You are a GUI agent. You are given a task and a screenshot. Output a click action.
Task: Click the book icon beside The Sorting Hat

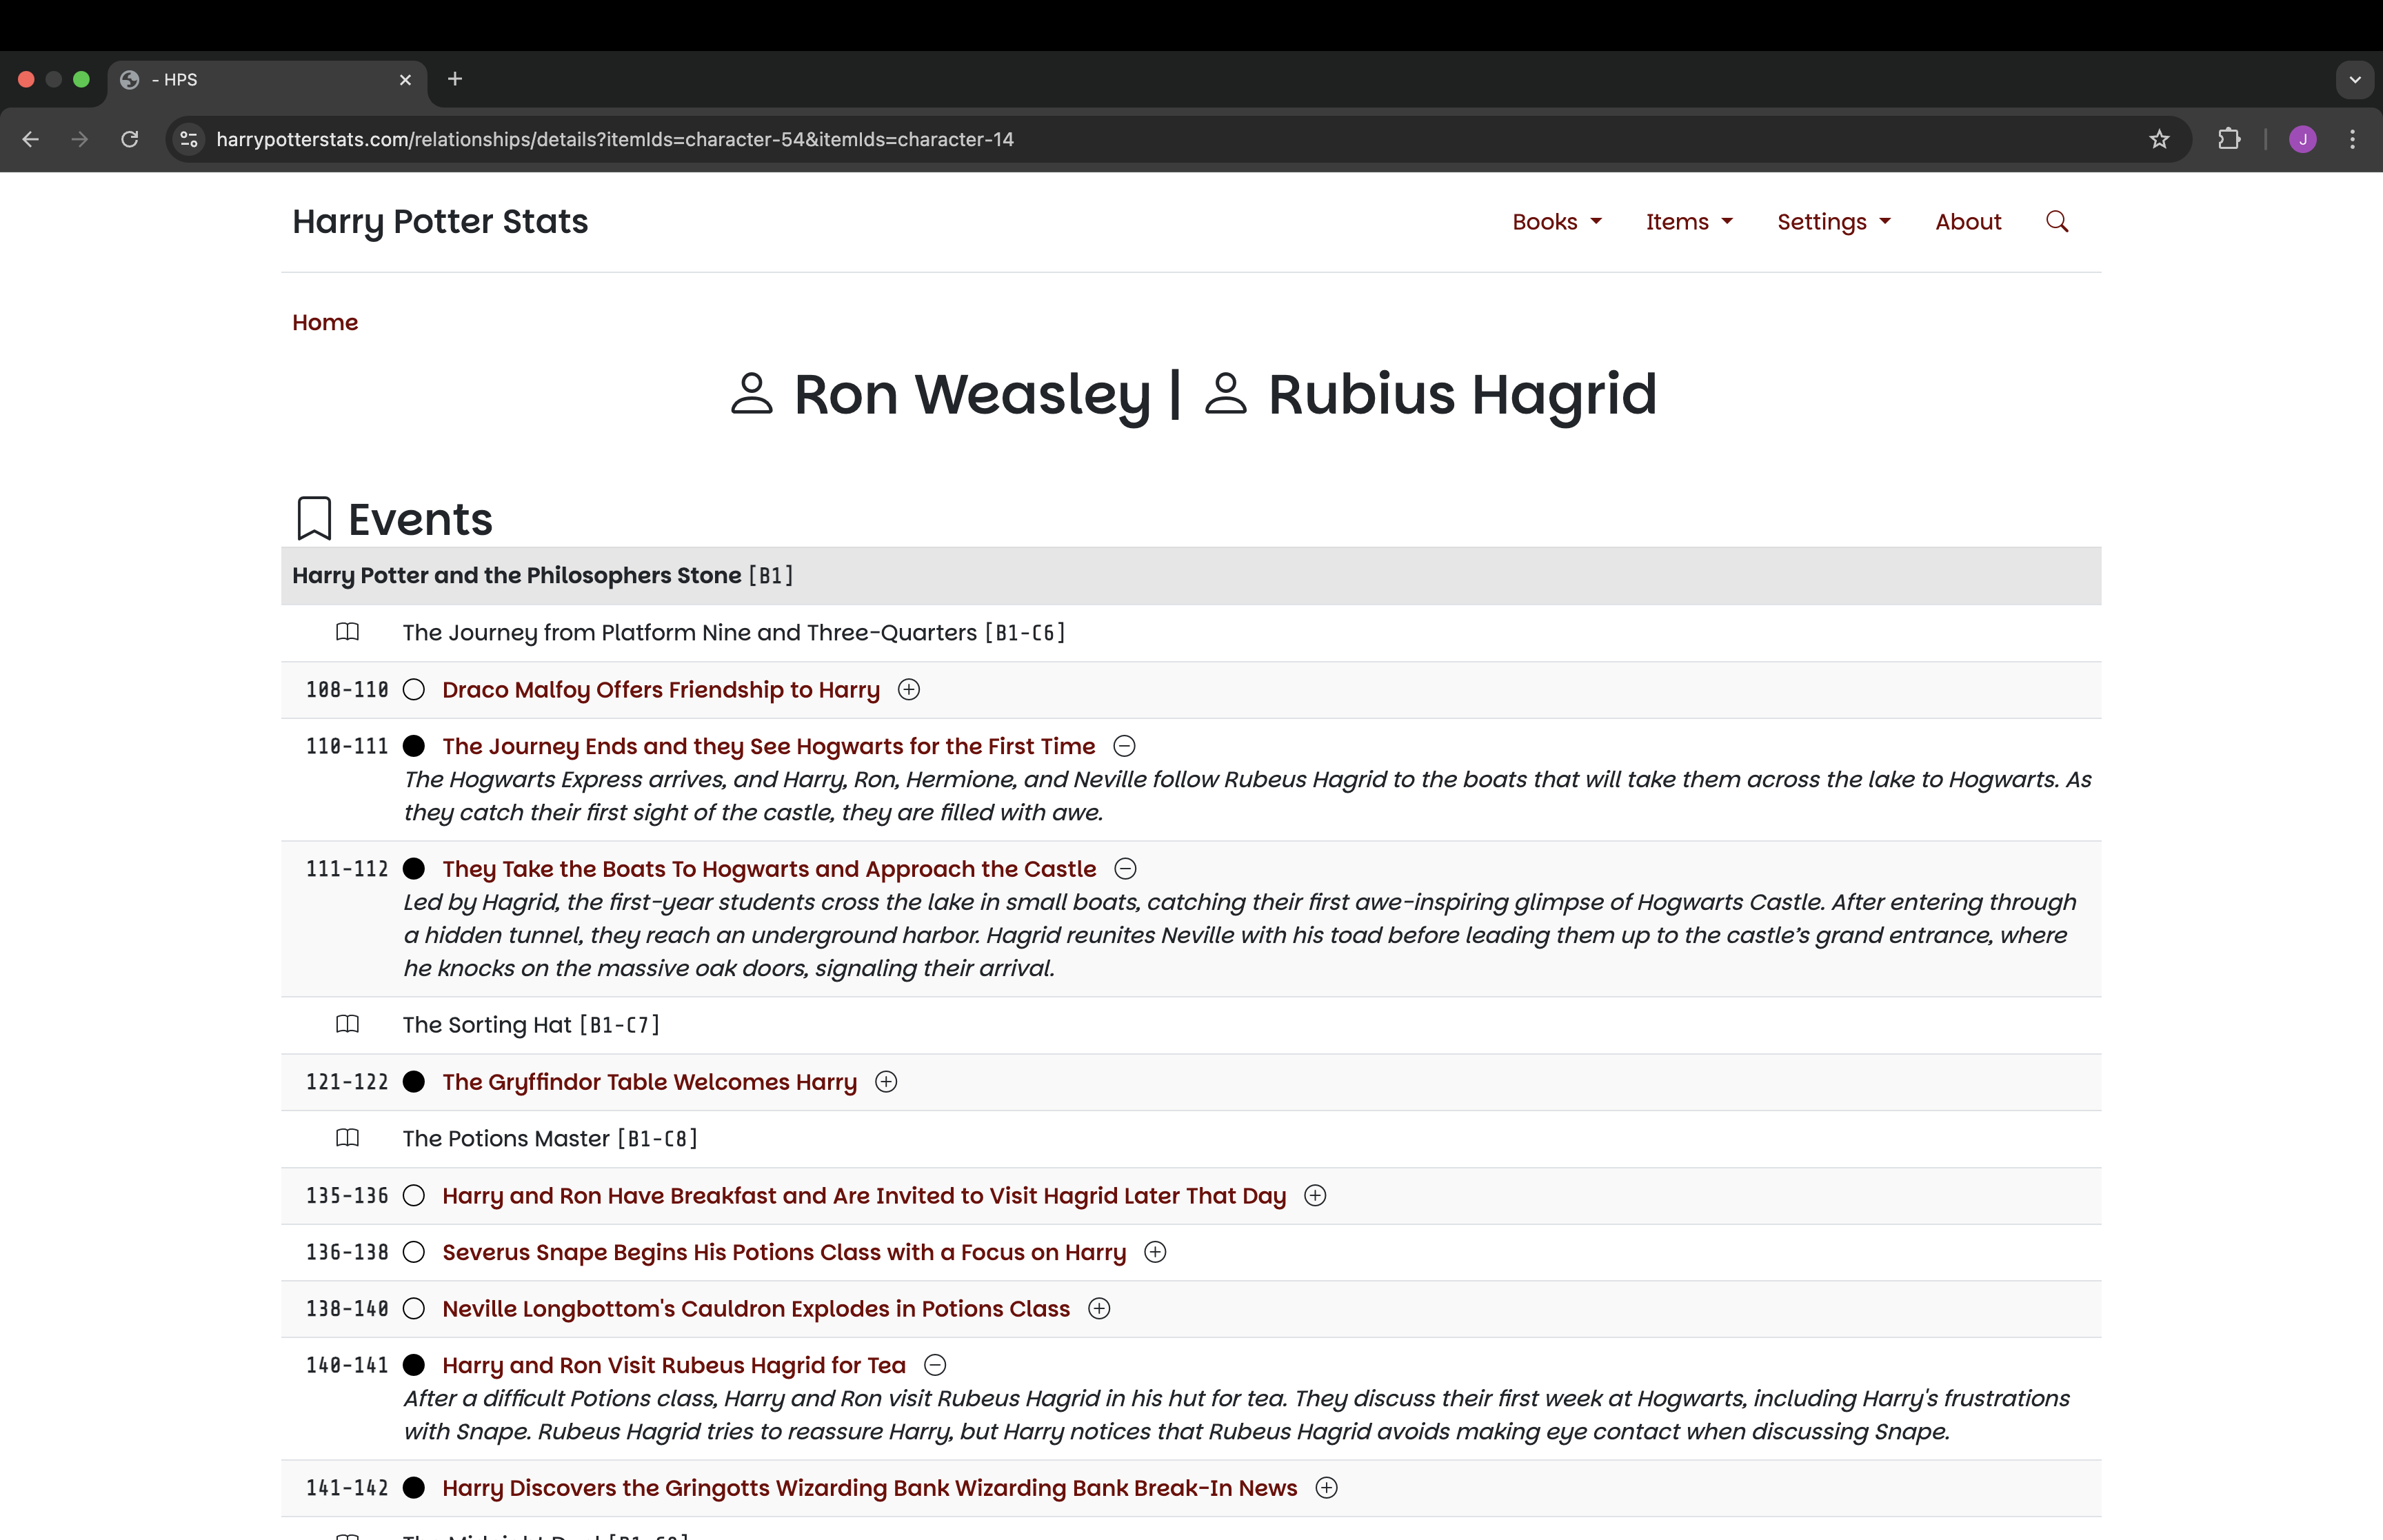click(x=347, y=1024)
